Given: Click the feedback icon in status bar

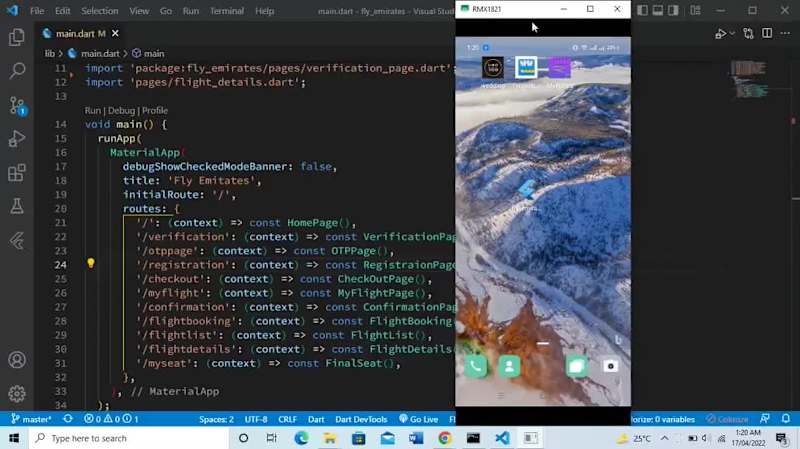Looking at the screenshot, I should (765, 419).
